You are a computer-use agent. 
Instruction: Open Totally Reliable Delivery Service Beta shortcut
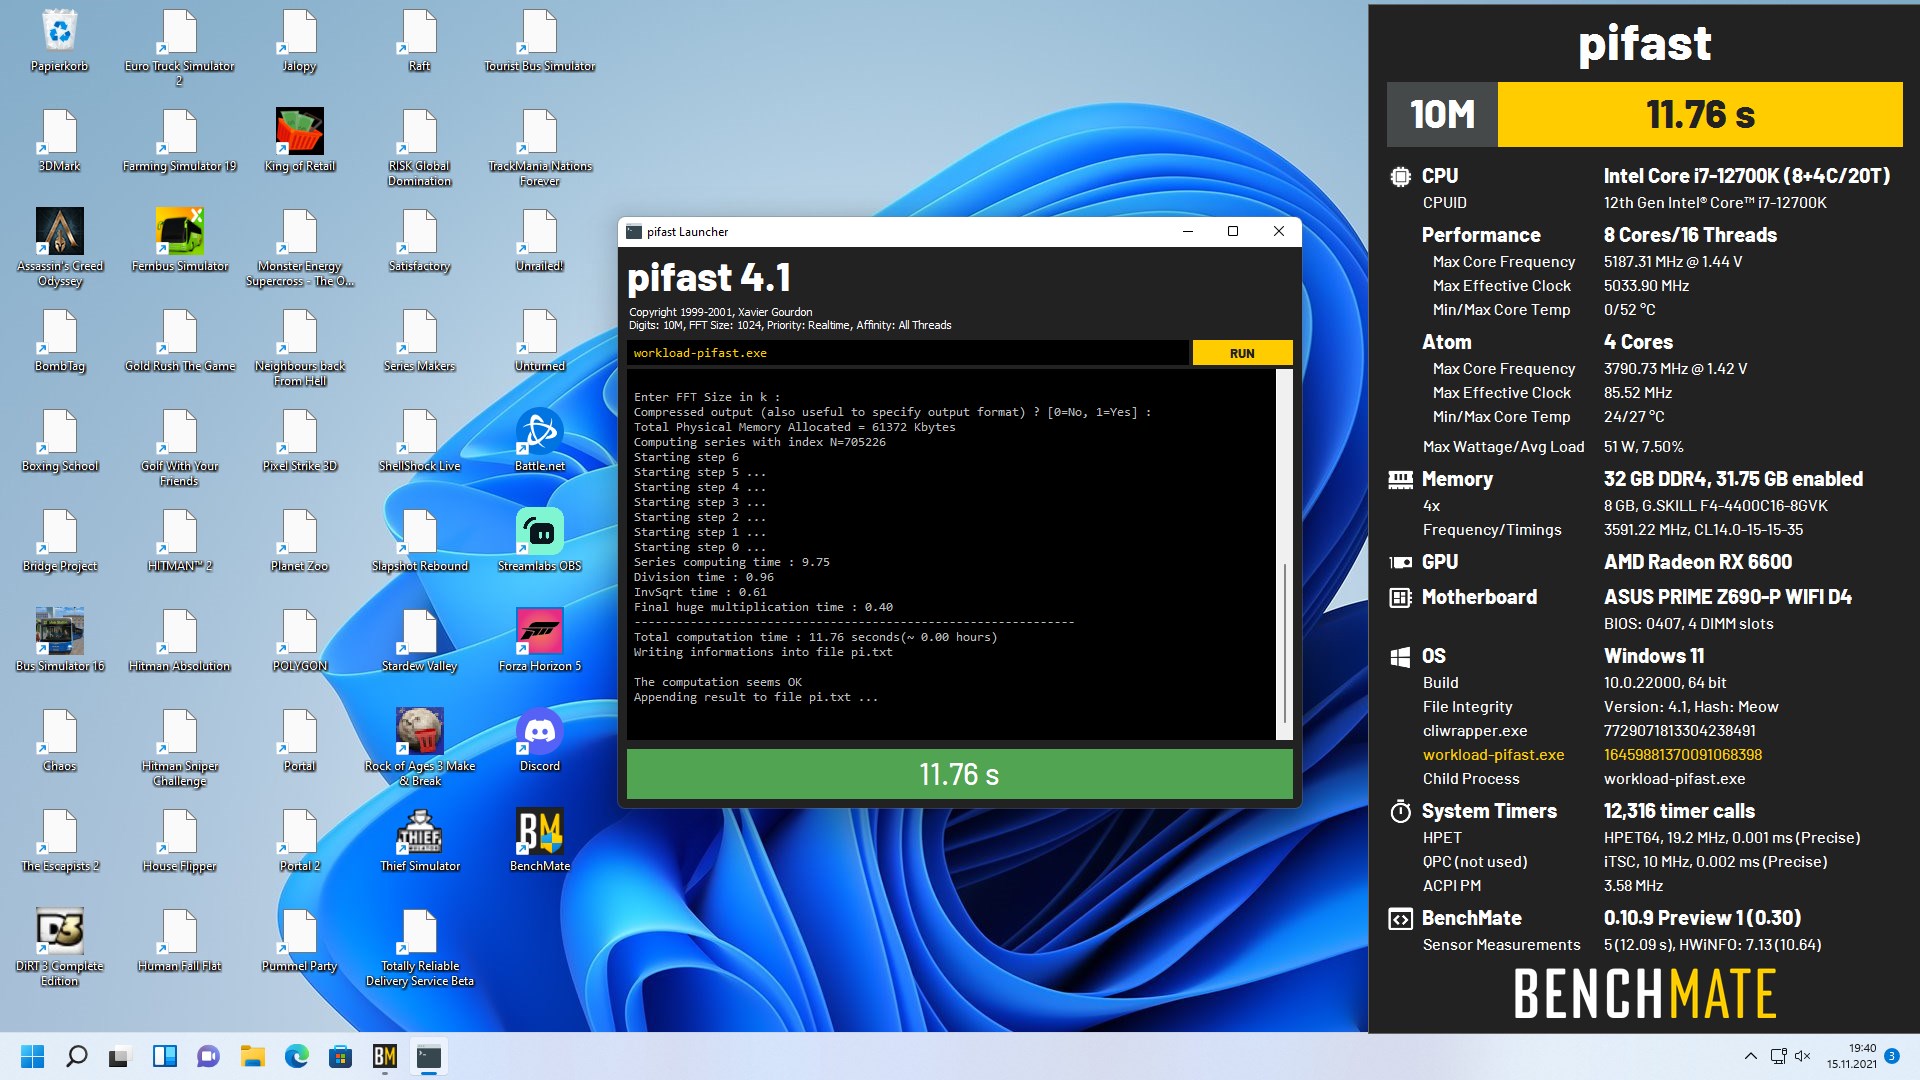click(x=420, y=948)
